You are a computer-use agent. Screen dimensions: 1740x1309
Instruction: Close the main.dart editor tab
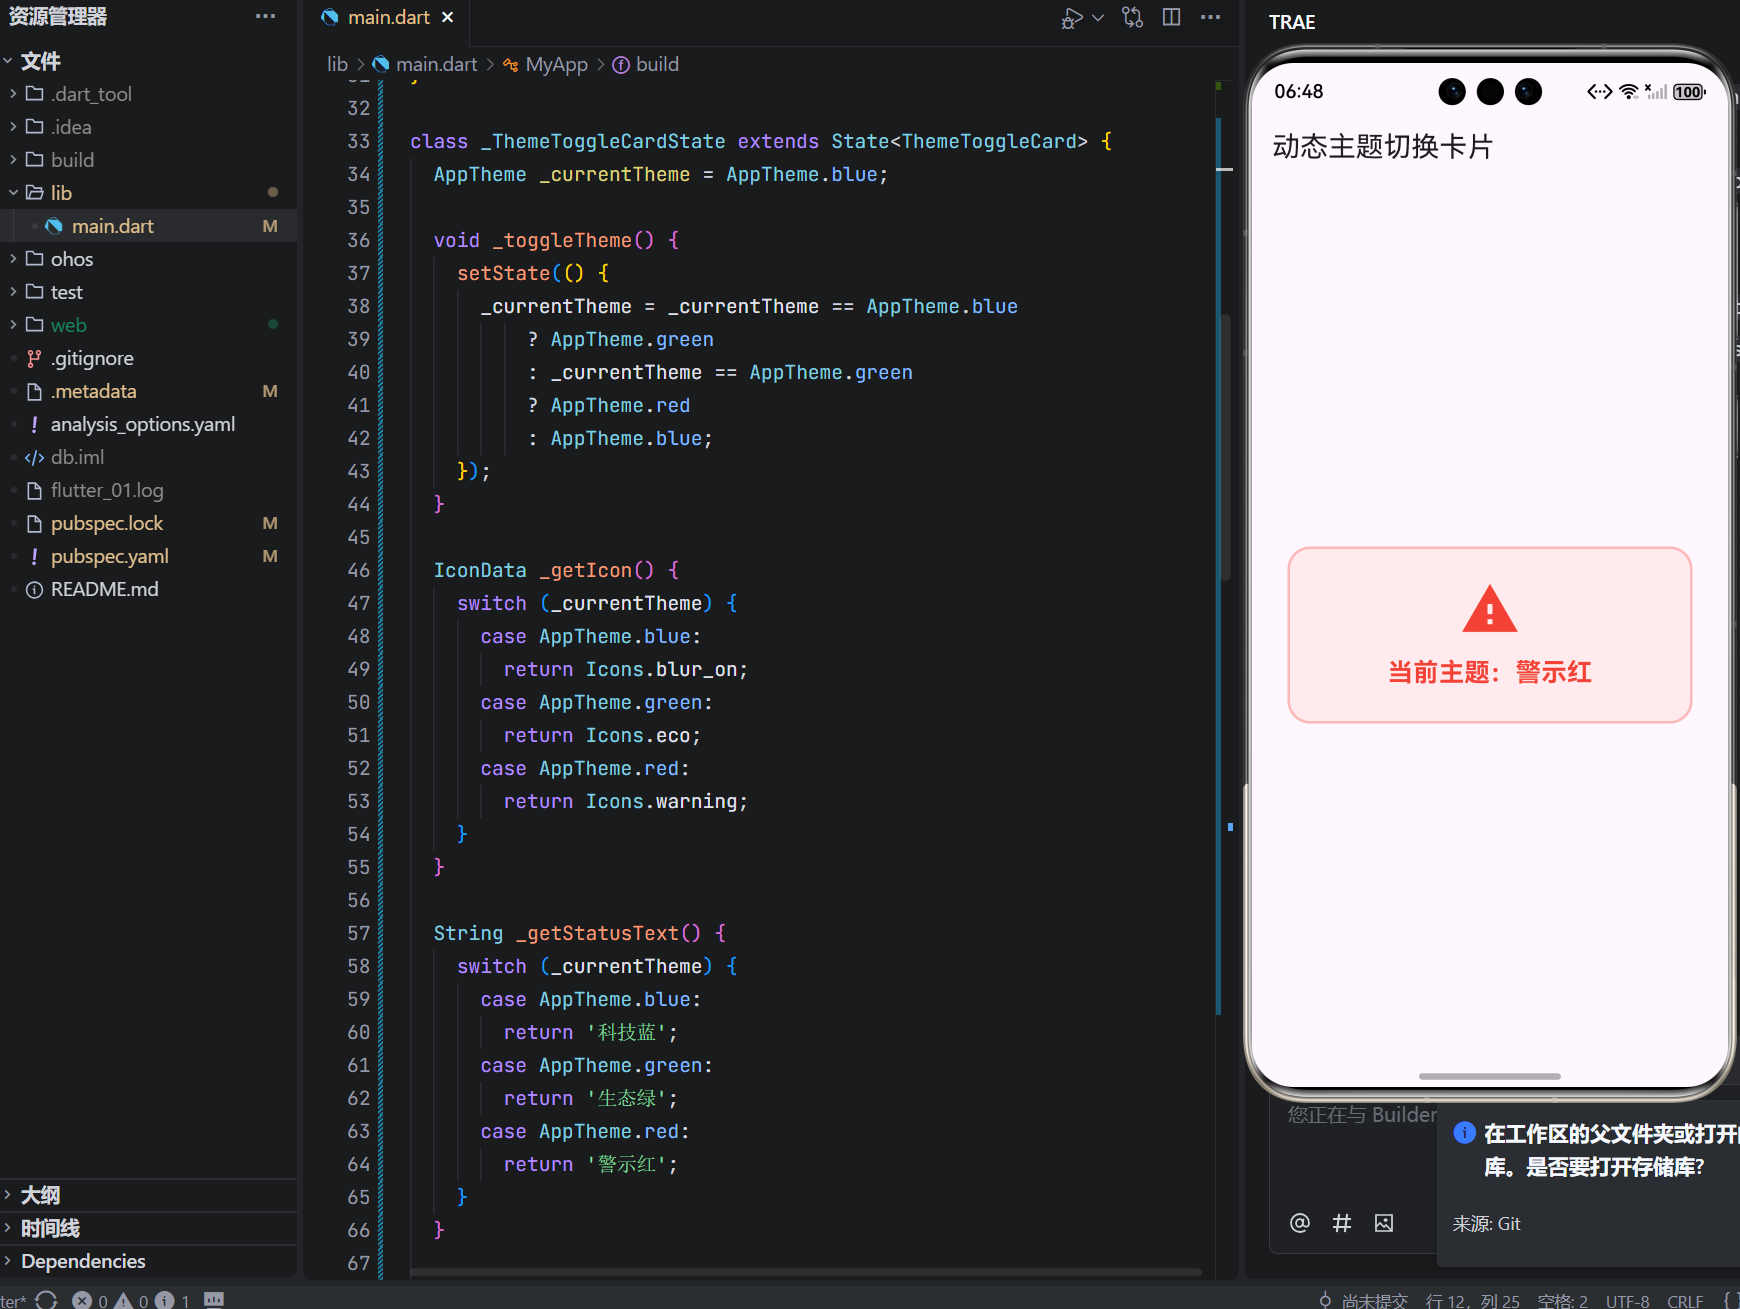point(448,17)
